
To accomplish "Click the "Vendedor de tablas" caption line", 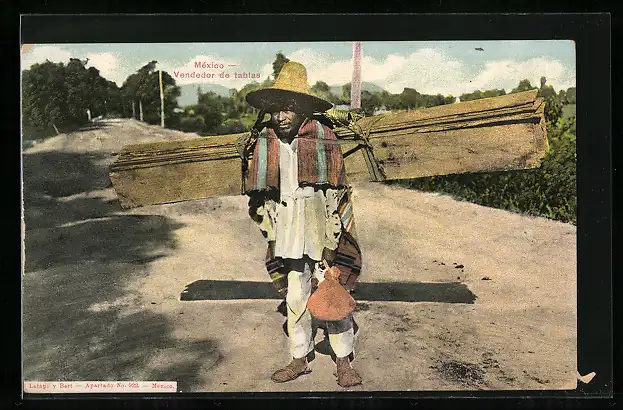I will pyautogui.click(x=216, y=75).
